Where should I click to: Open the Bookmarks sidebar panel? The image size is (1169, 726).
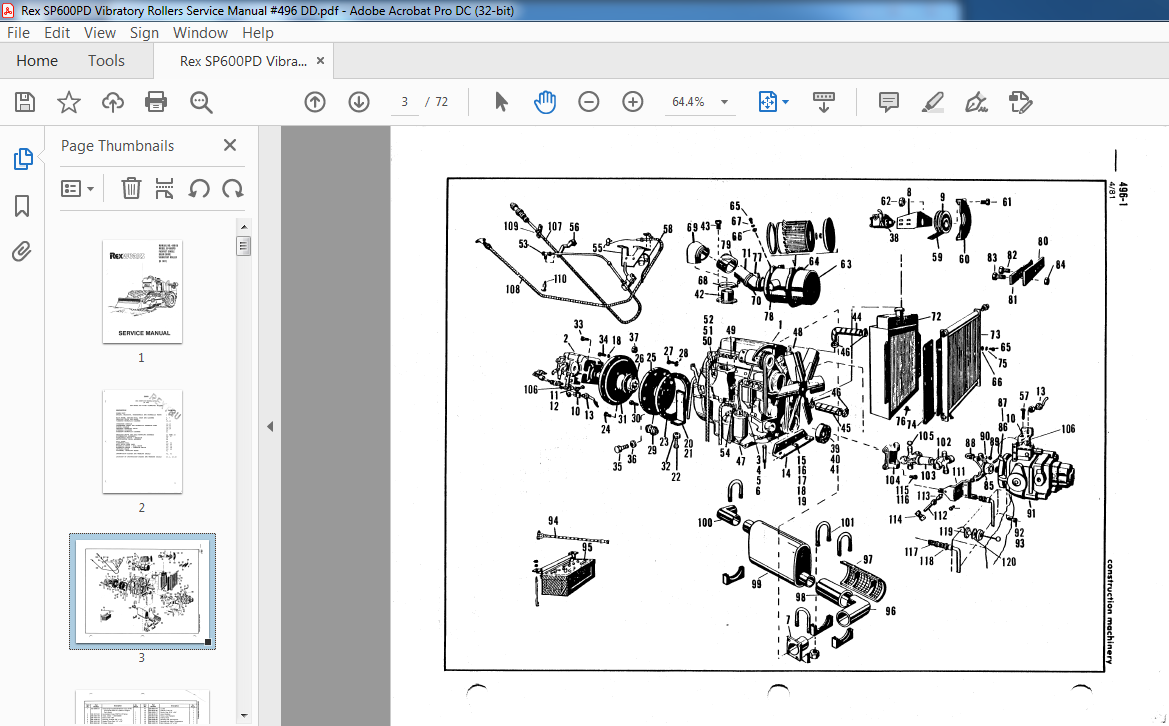tap(22, 206)
